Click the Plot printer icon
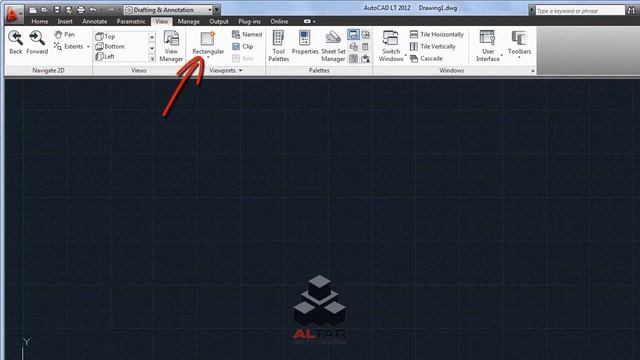The height and width of the screenshot is (360, 640). (81, 10)
